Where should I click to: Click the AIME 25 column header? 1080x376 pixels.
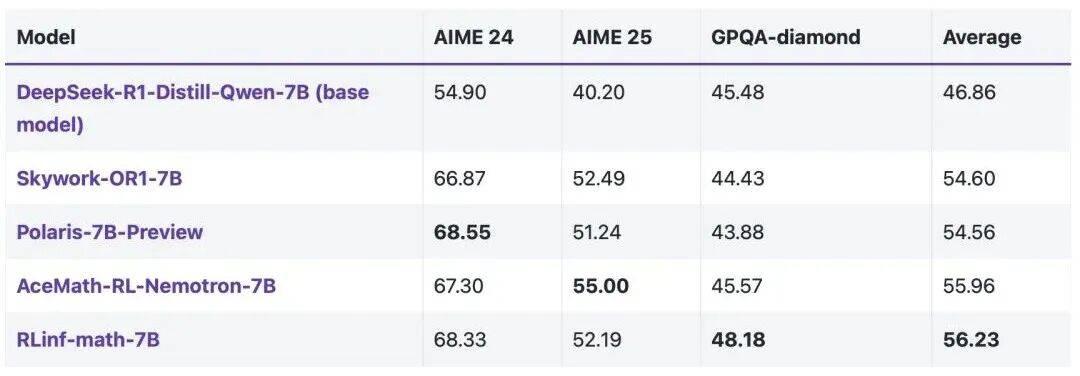point(612,37)
